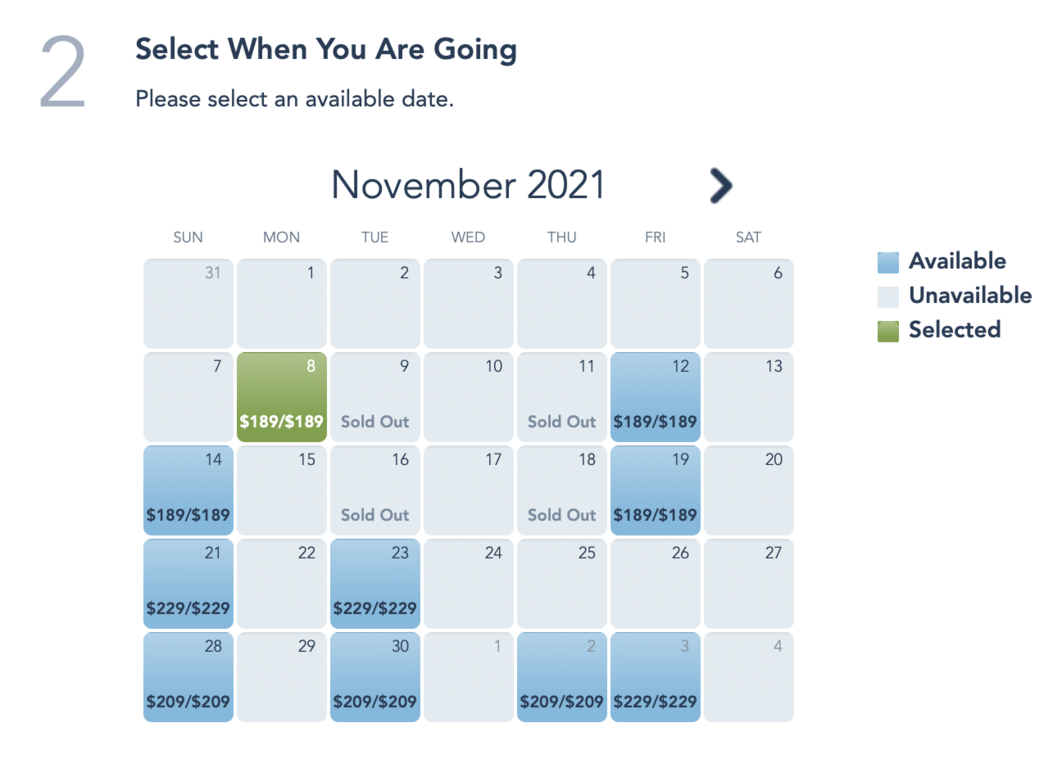Click the blue Available legend swatch
This screenshot has height=768, width=1062.
click(x=888, y=262)
